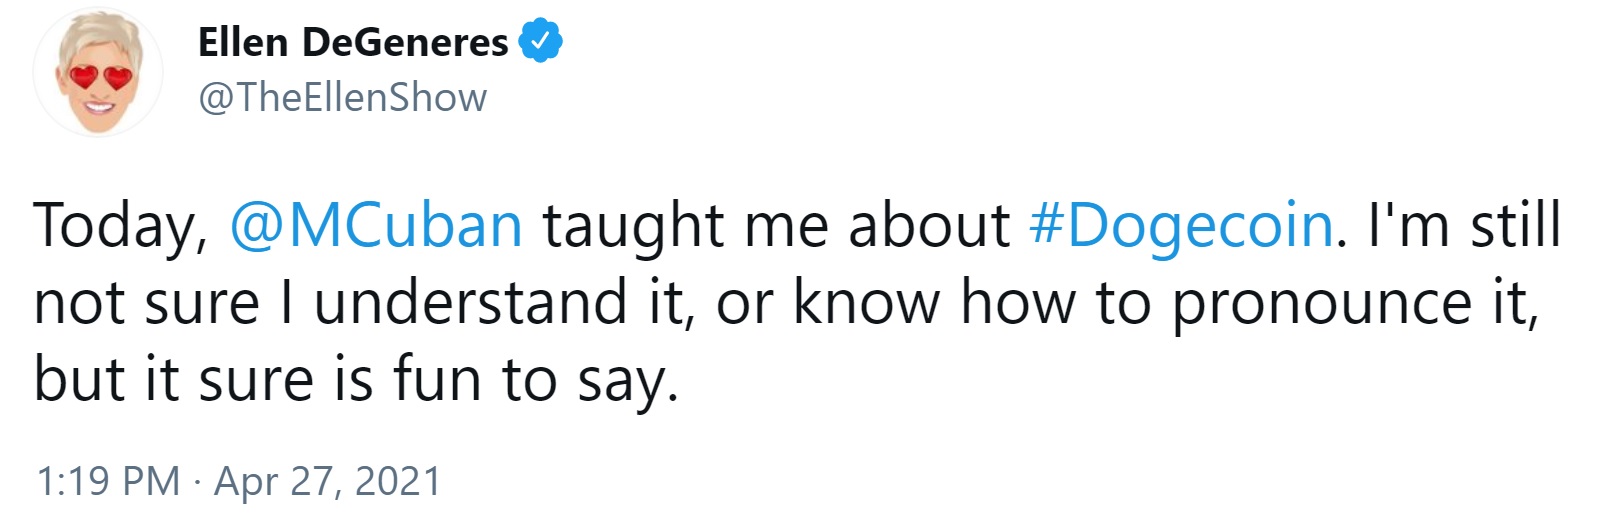This screenshot has height=527, width=1616.
Task: Open the Ellen DeGeneres display name
Action: click(353, 42)
